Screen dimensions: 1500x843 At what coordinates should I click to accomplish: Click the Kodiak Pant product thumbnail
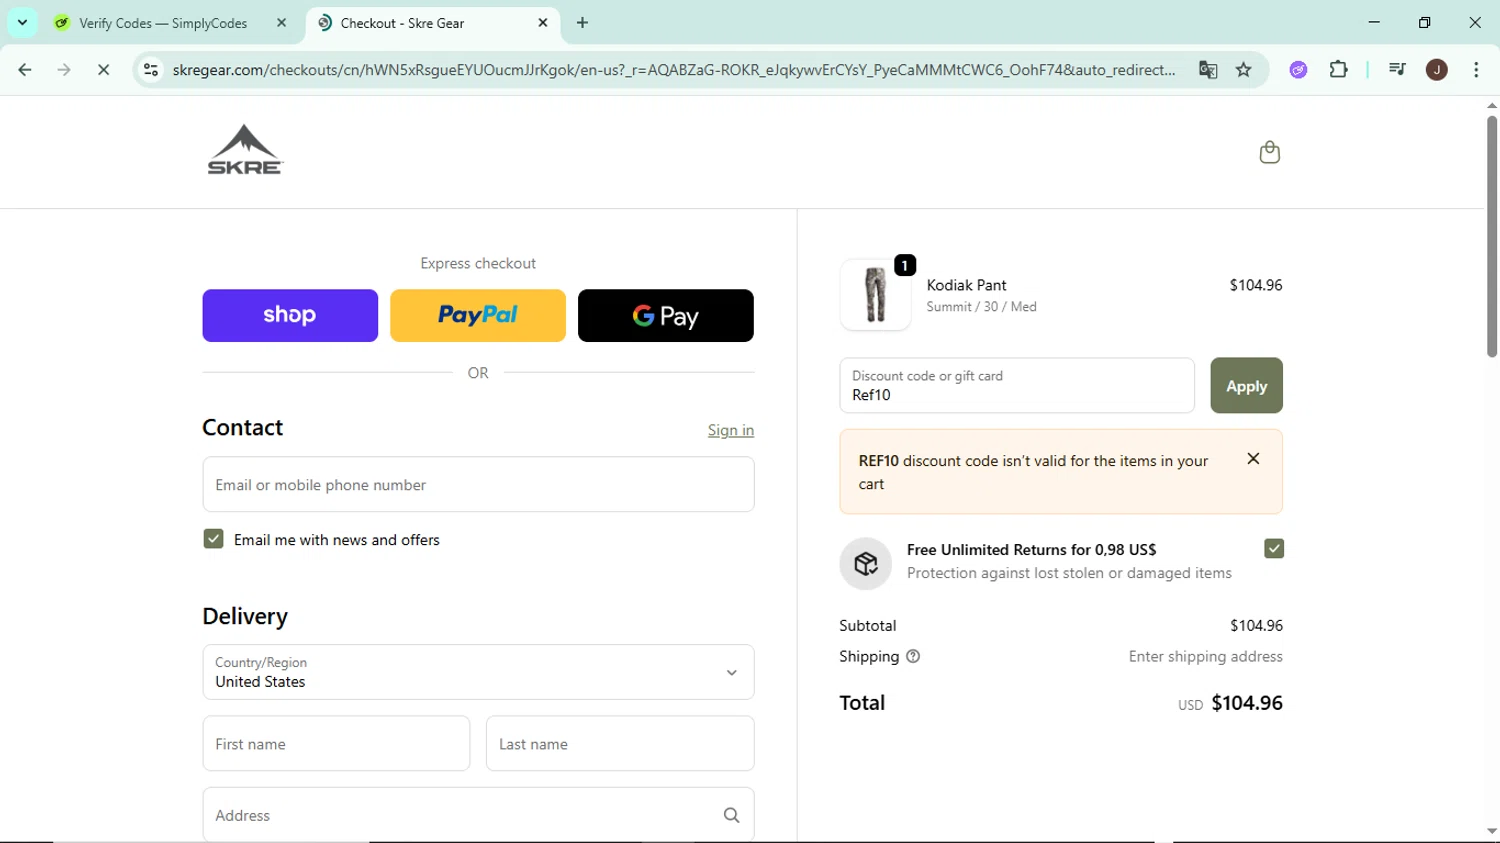pyautogui.click(x=875, y=295)
